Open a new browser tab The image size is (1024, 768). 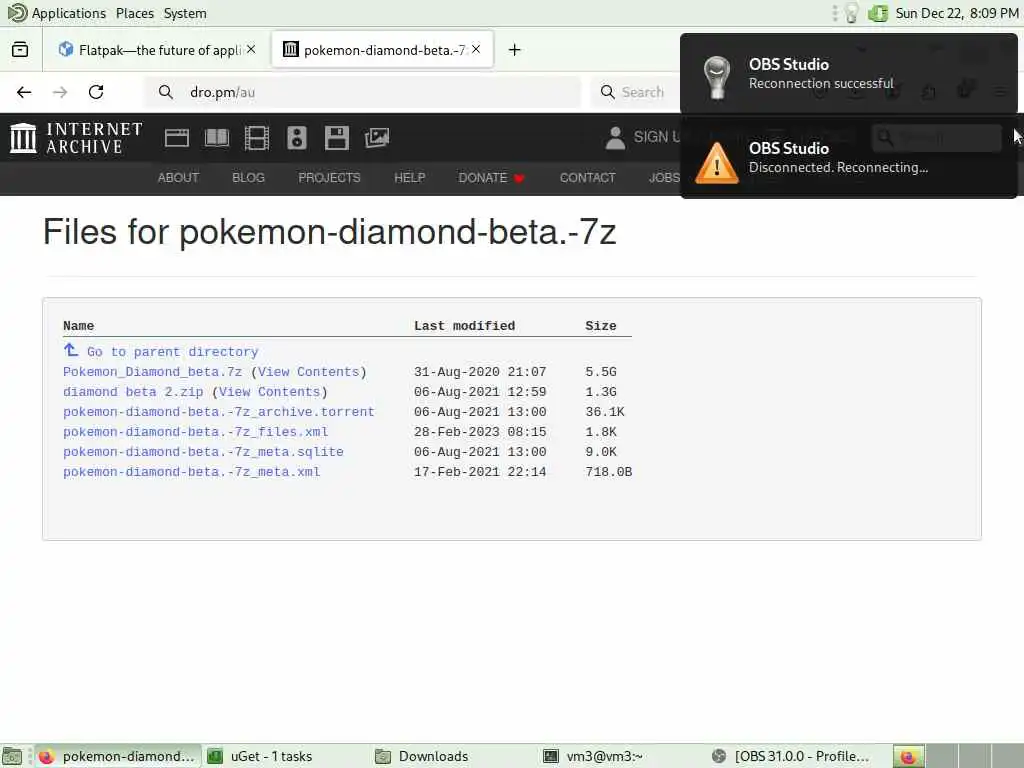(x=515, y=50)
